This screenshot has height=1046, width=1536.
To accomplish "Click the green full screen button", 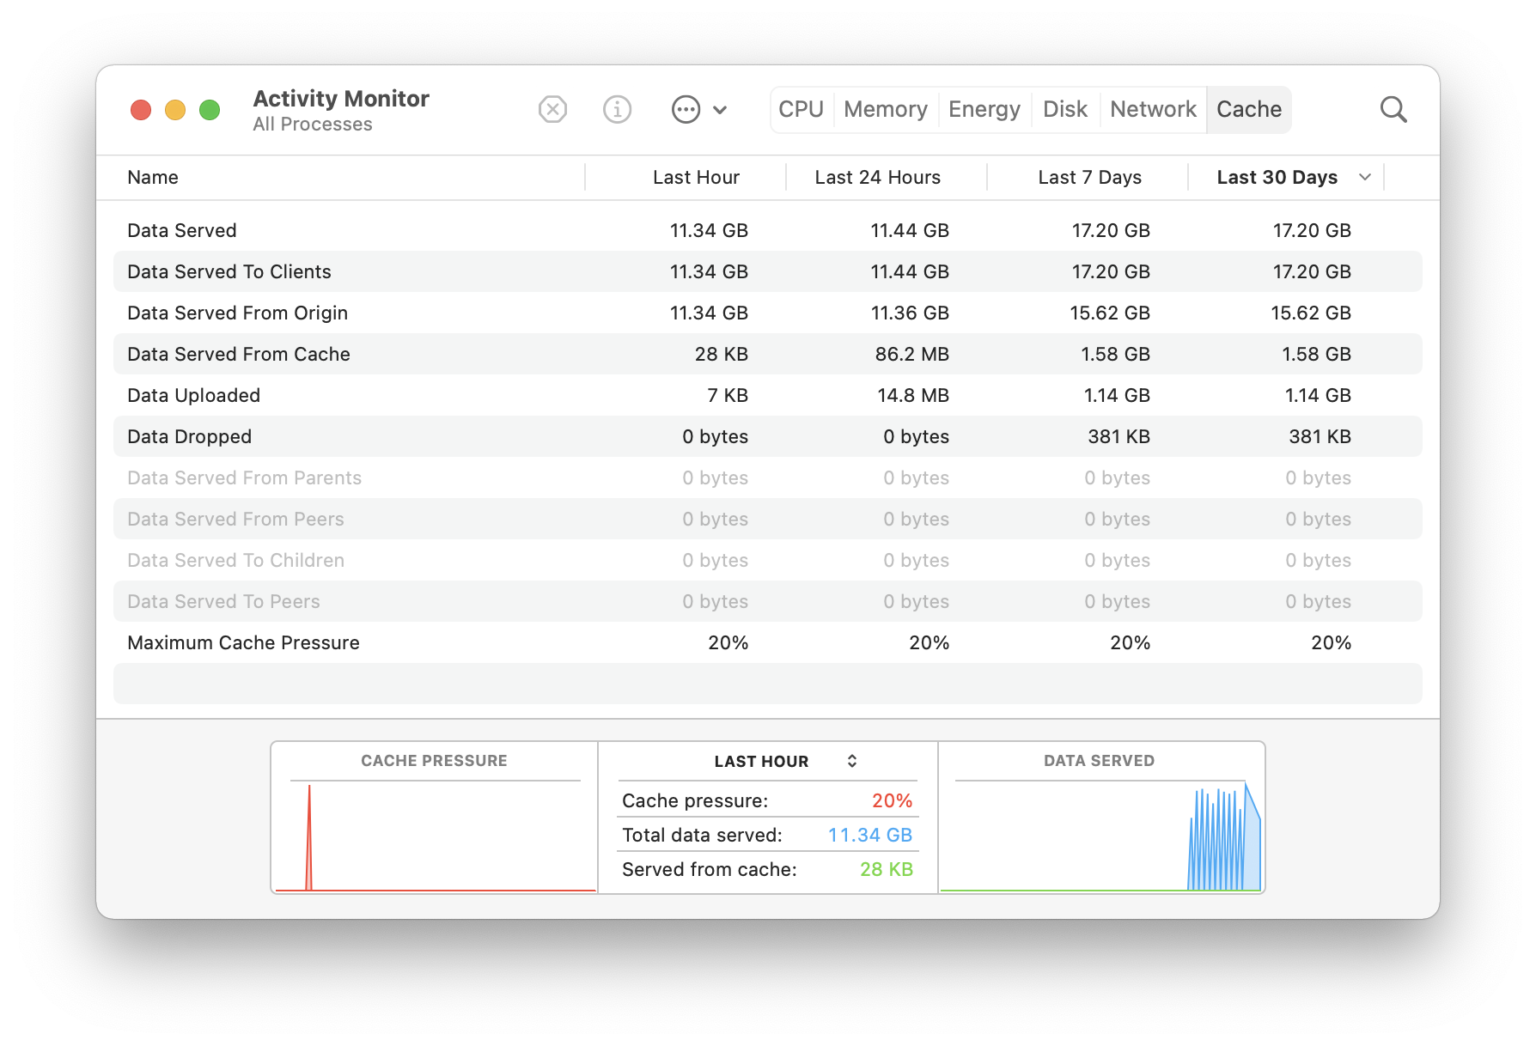I will 209,110.
